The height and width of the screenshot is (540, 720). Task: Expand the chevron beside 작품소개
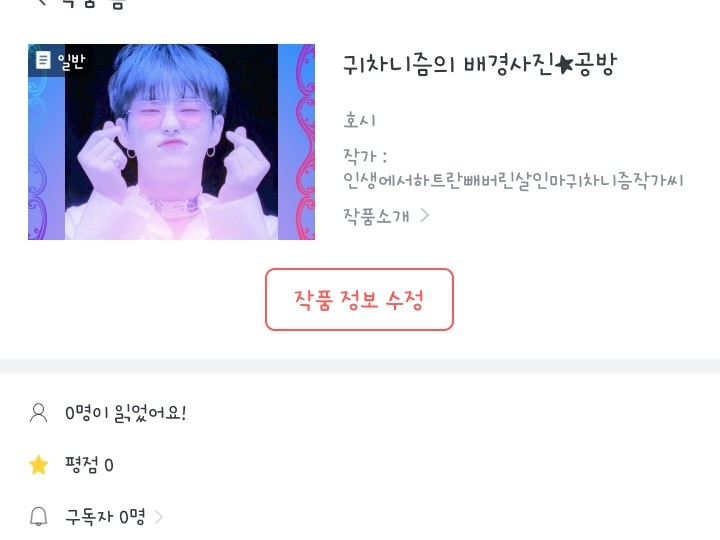[425, 215]
